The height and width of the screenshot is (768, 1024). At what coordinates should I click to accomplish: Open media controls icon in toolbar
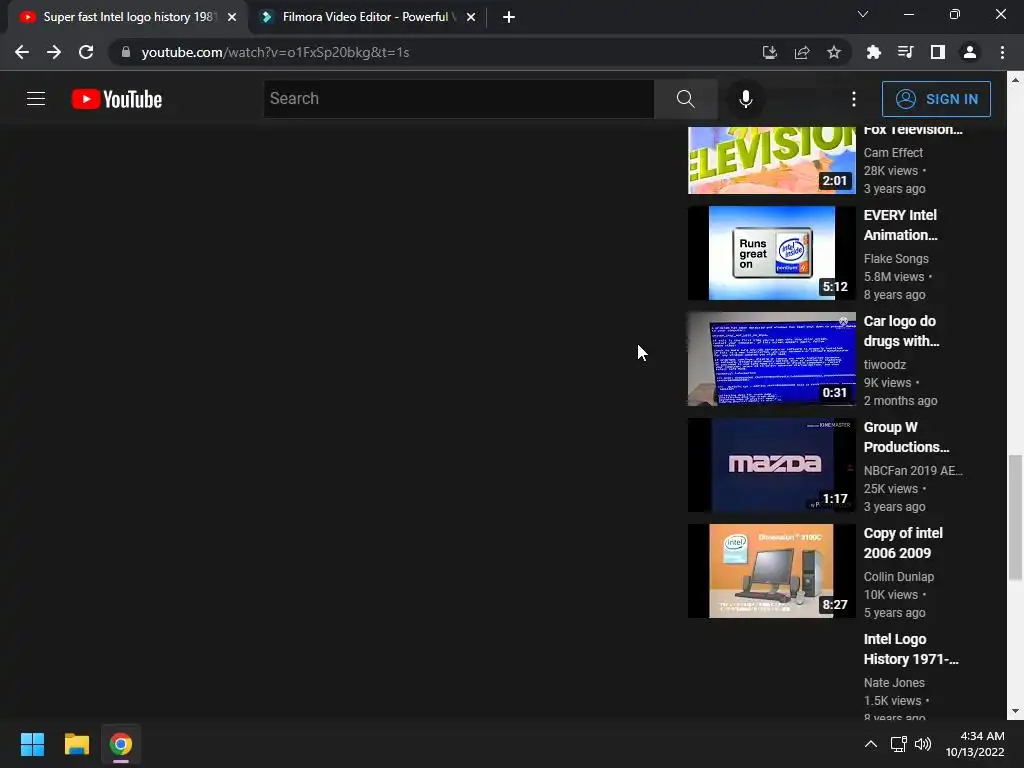point(905,52)
